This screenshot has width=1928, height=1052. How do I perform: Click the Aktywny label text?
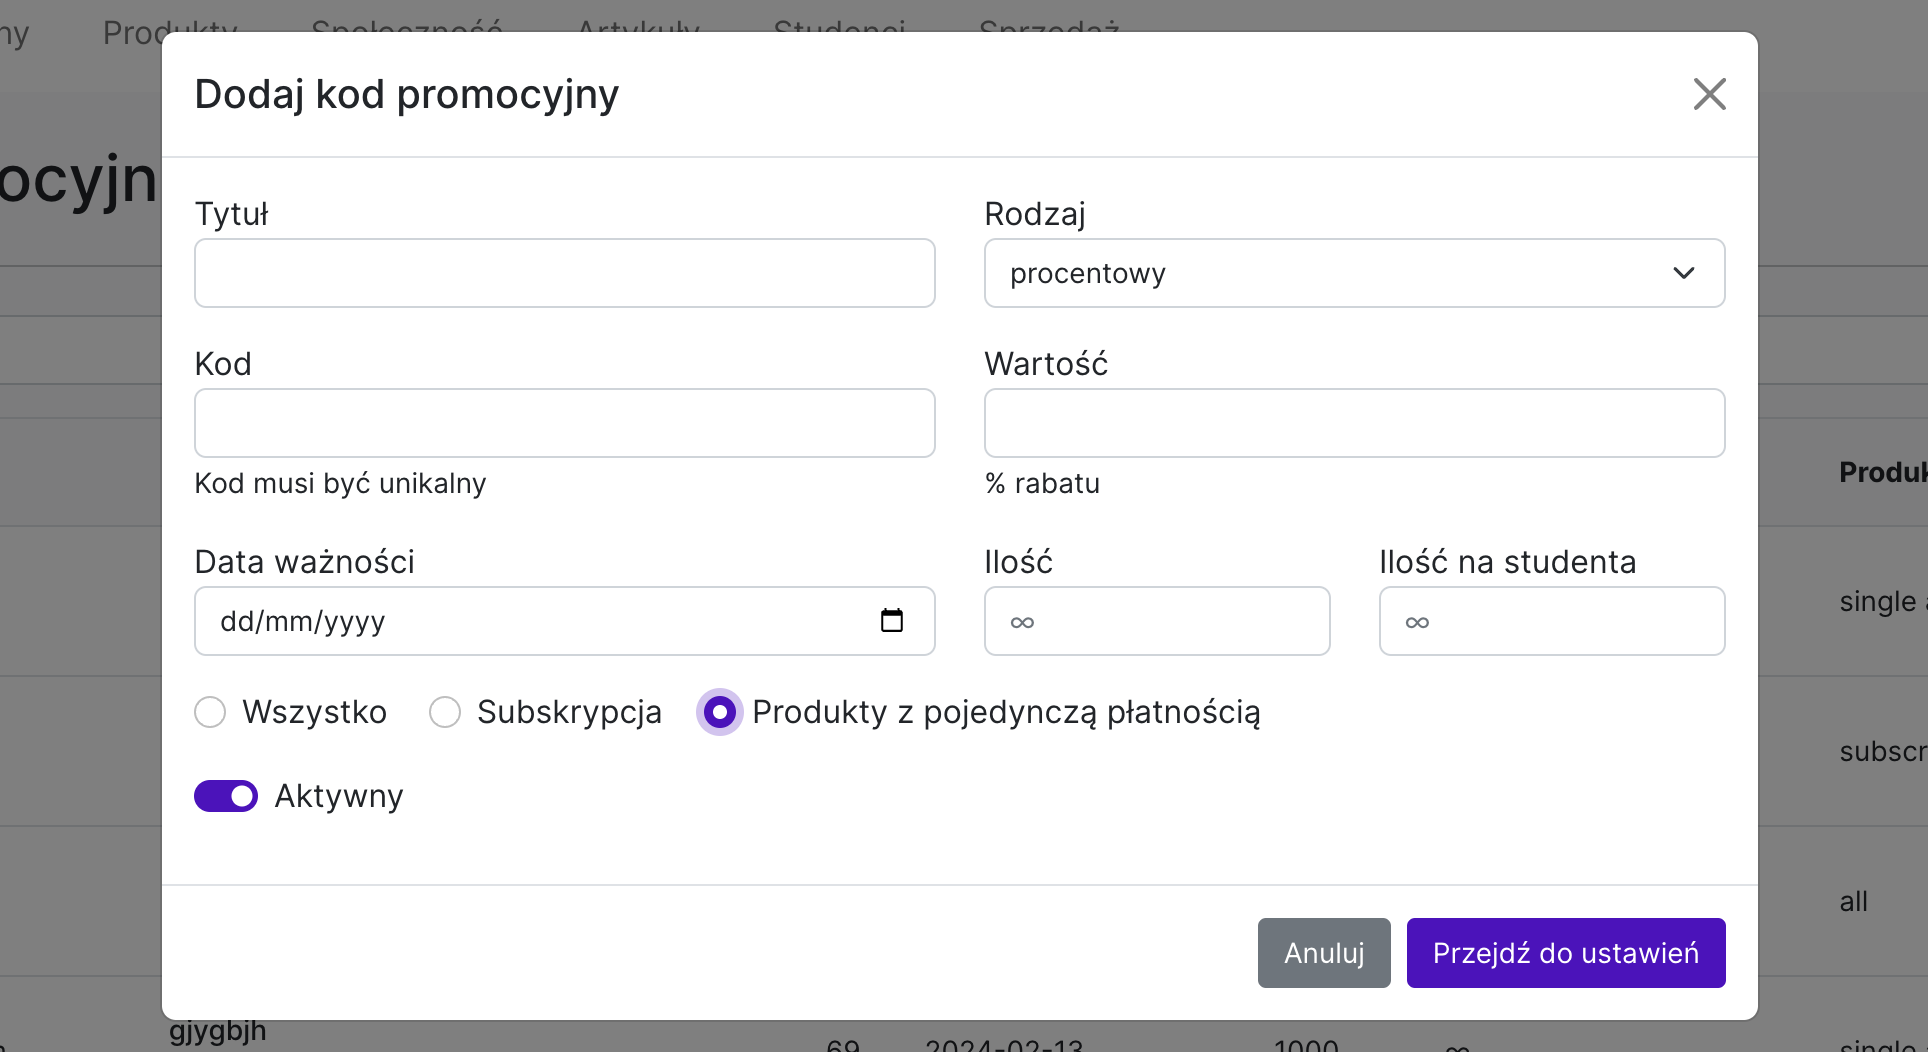point(338,796)
